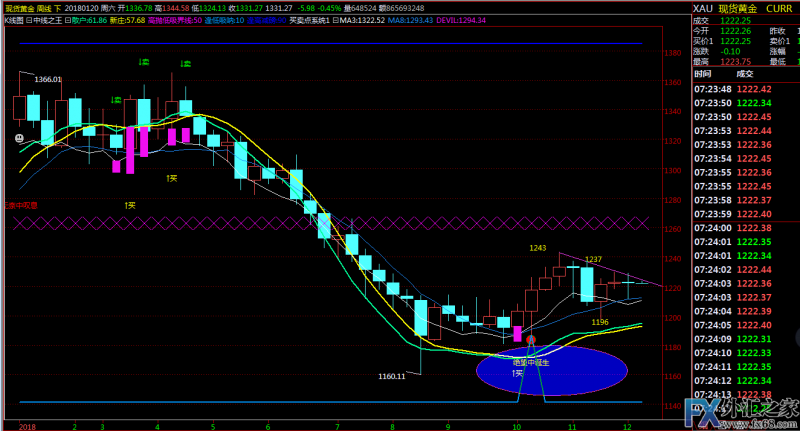
Task: Click the smiley face icon on chart
Action: (19, 137)
